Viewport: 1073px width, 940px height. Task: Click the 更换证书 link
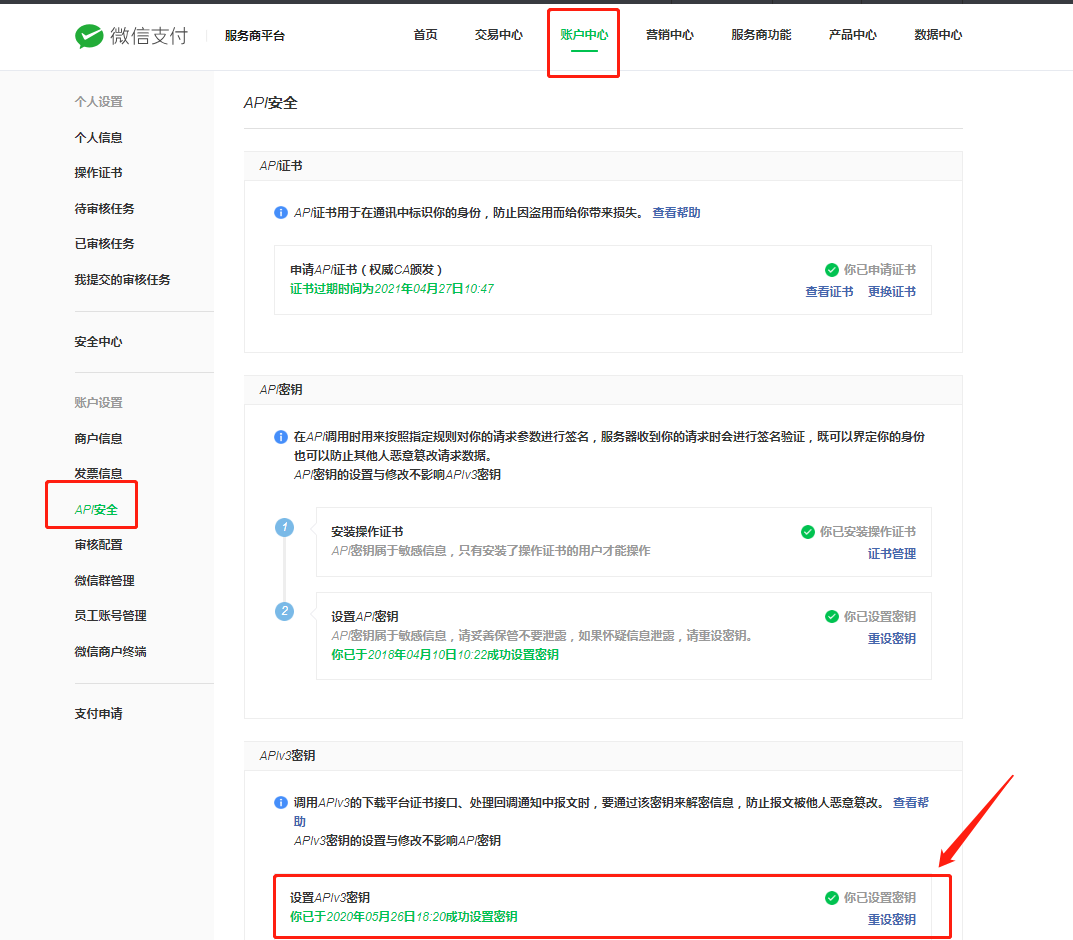(x=892, y=291)
